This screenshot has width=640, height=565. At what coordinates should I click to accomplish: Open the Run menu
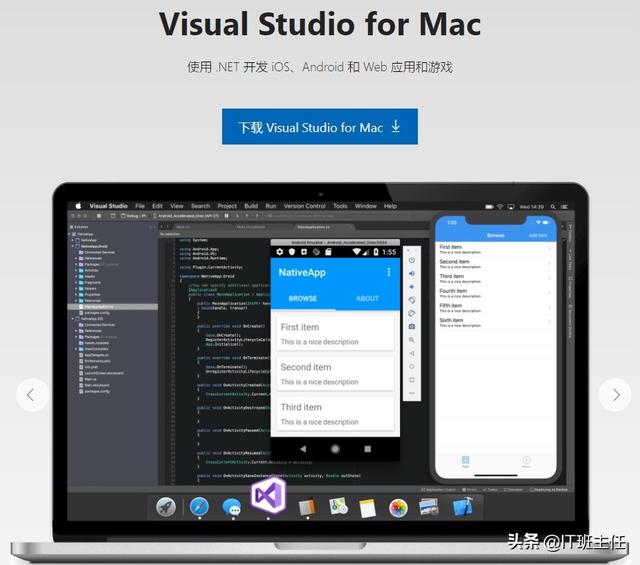pos(271,206)
